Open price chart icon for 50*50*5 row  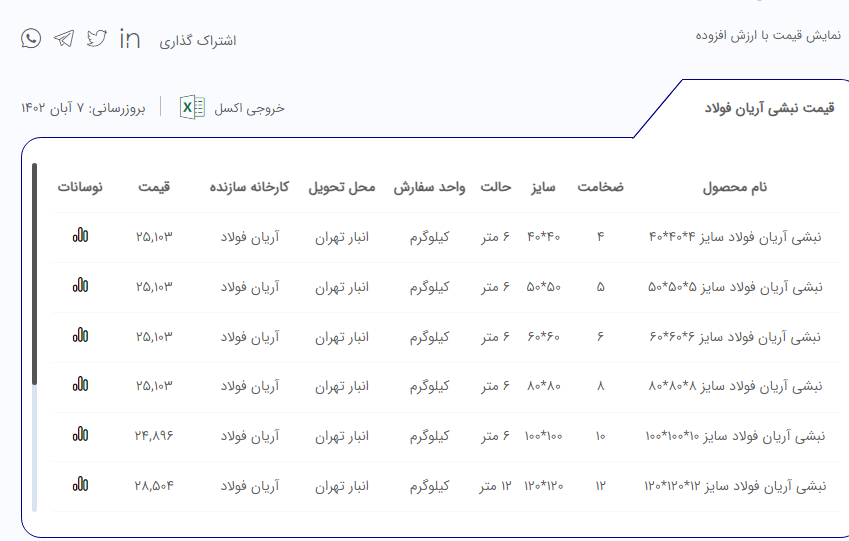pos(80,286)
